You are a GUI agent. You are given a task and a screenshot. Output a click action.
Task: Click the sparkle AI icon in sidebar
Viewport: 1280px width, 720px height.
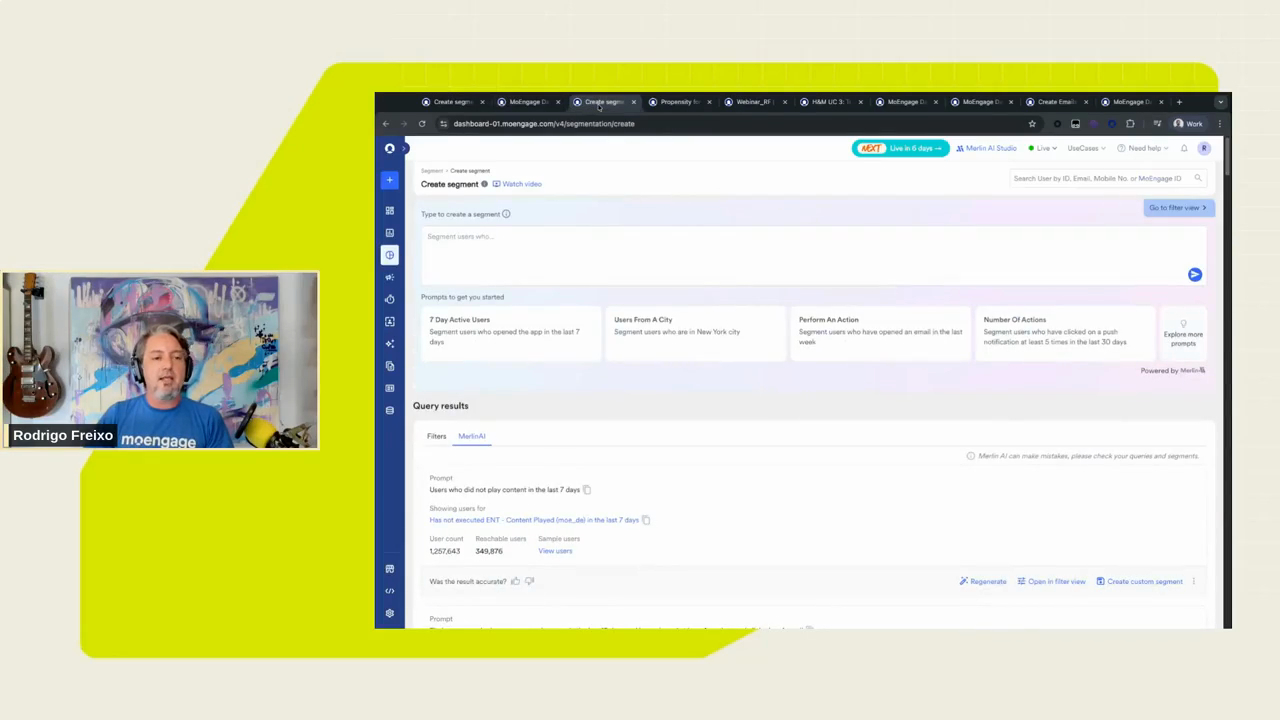tap(390, 344)
